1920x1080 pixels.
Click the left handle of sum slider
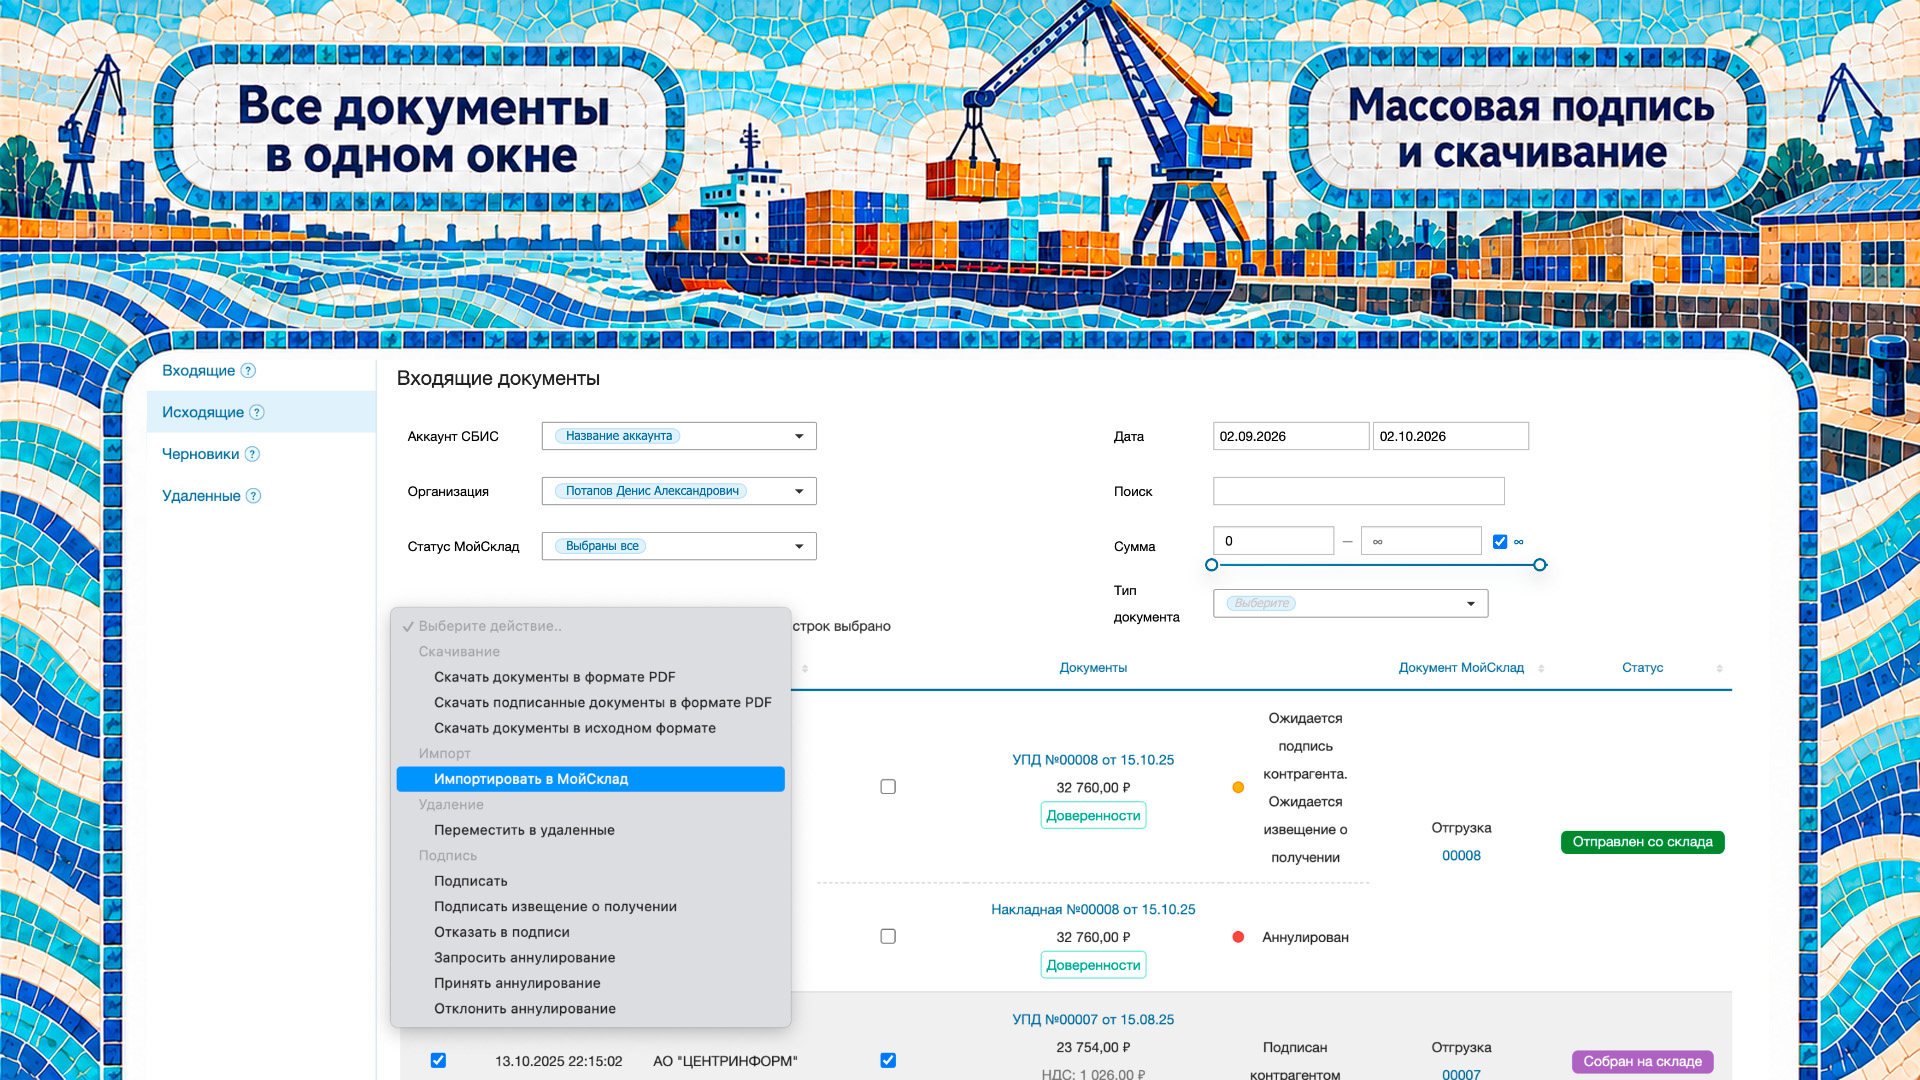click(x=1212, y=565)
